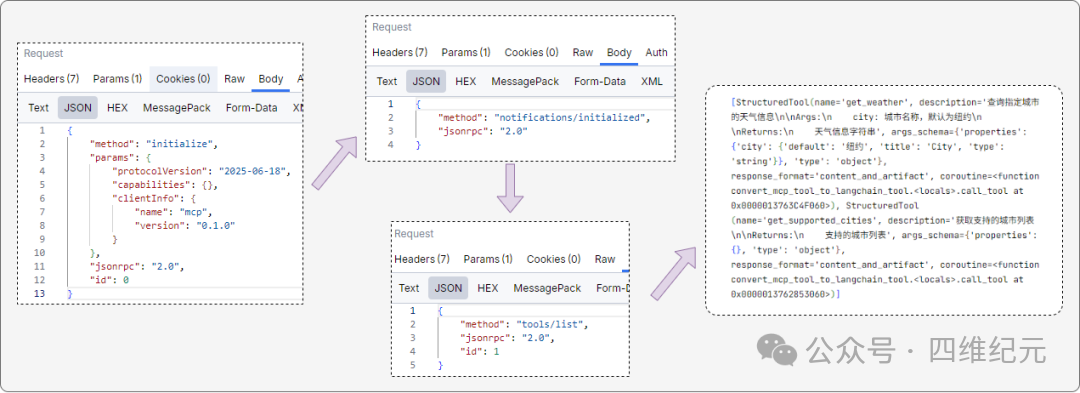Viewport: 1080px width, 393px height.
Task: Pick Form-Data format in initialize request panel
Action: (251, 108)
